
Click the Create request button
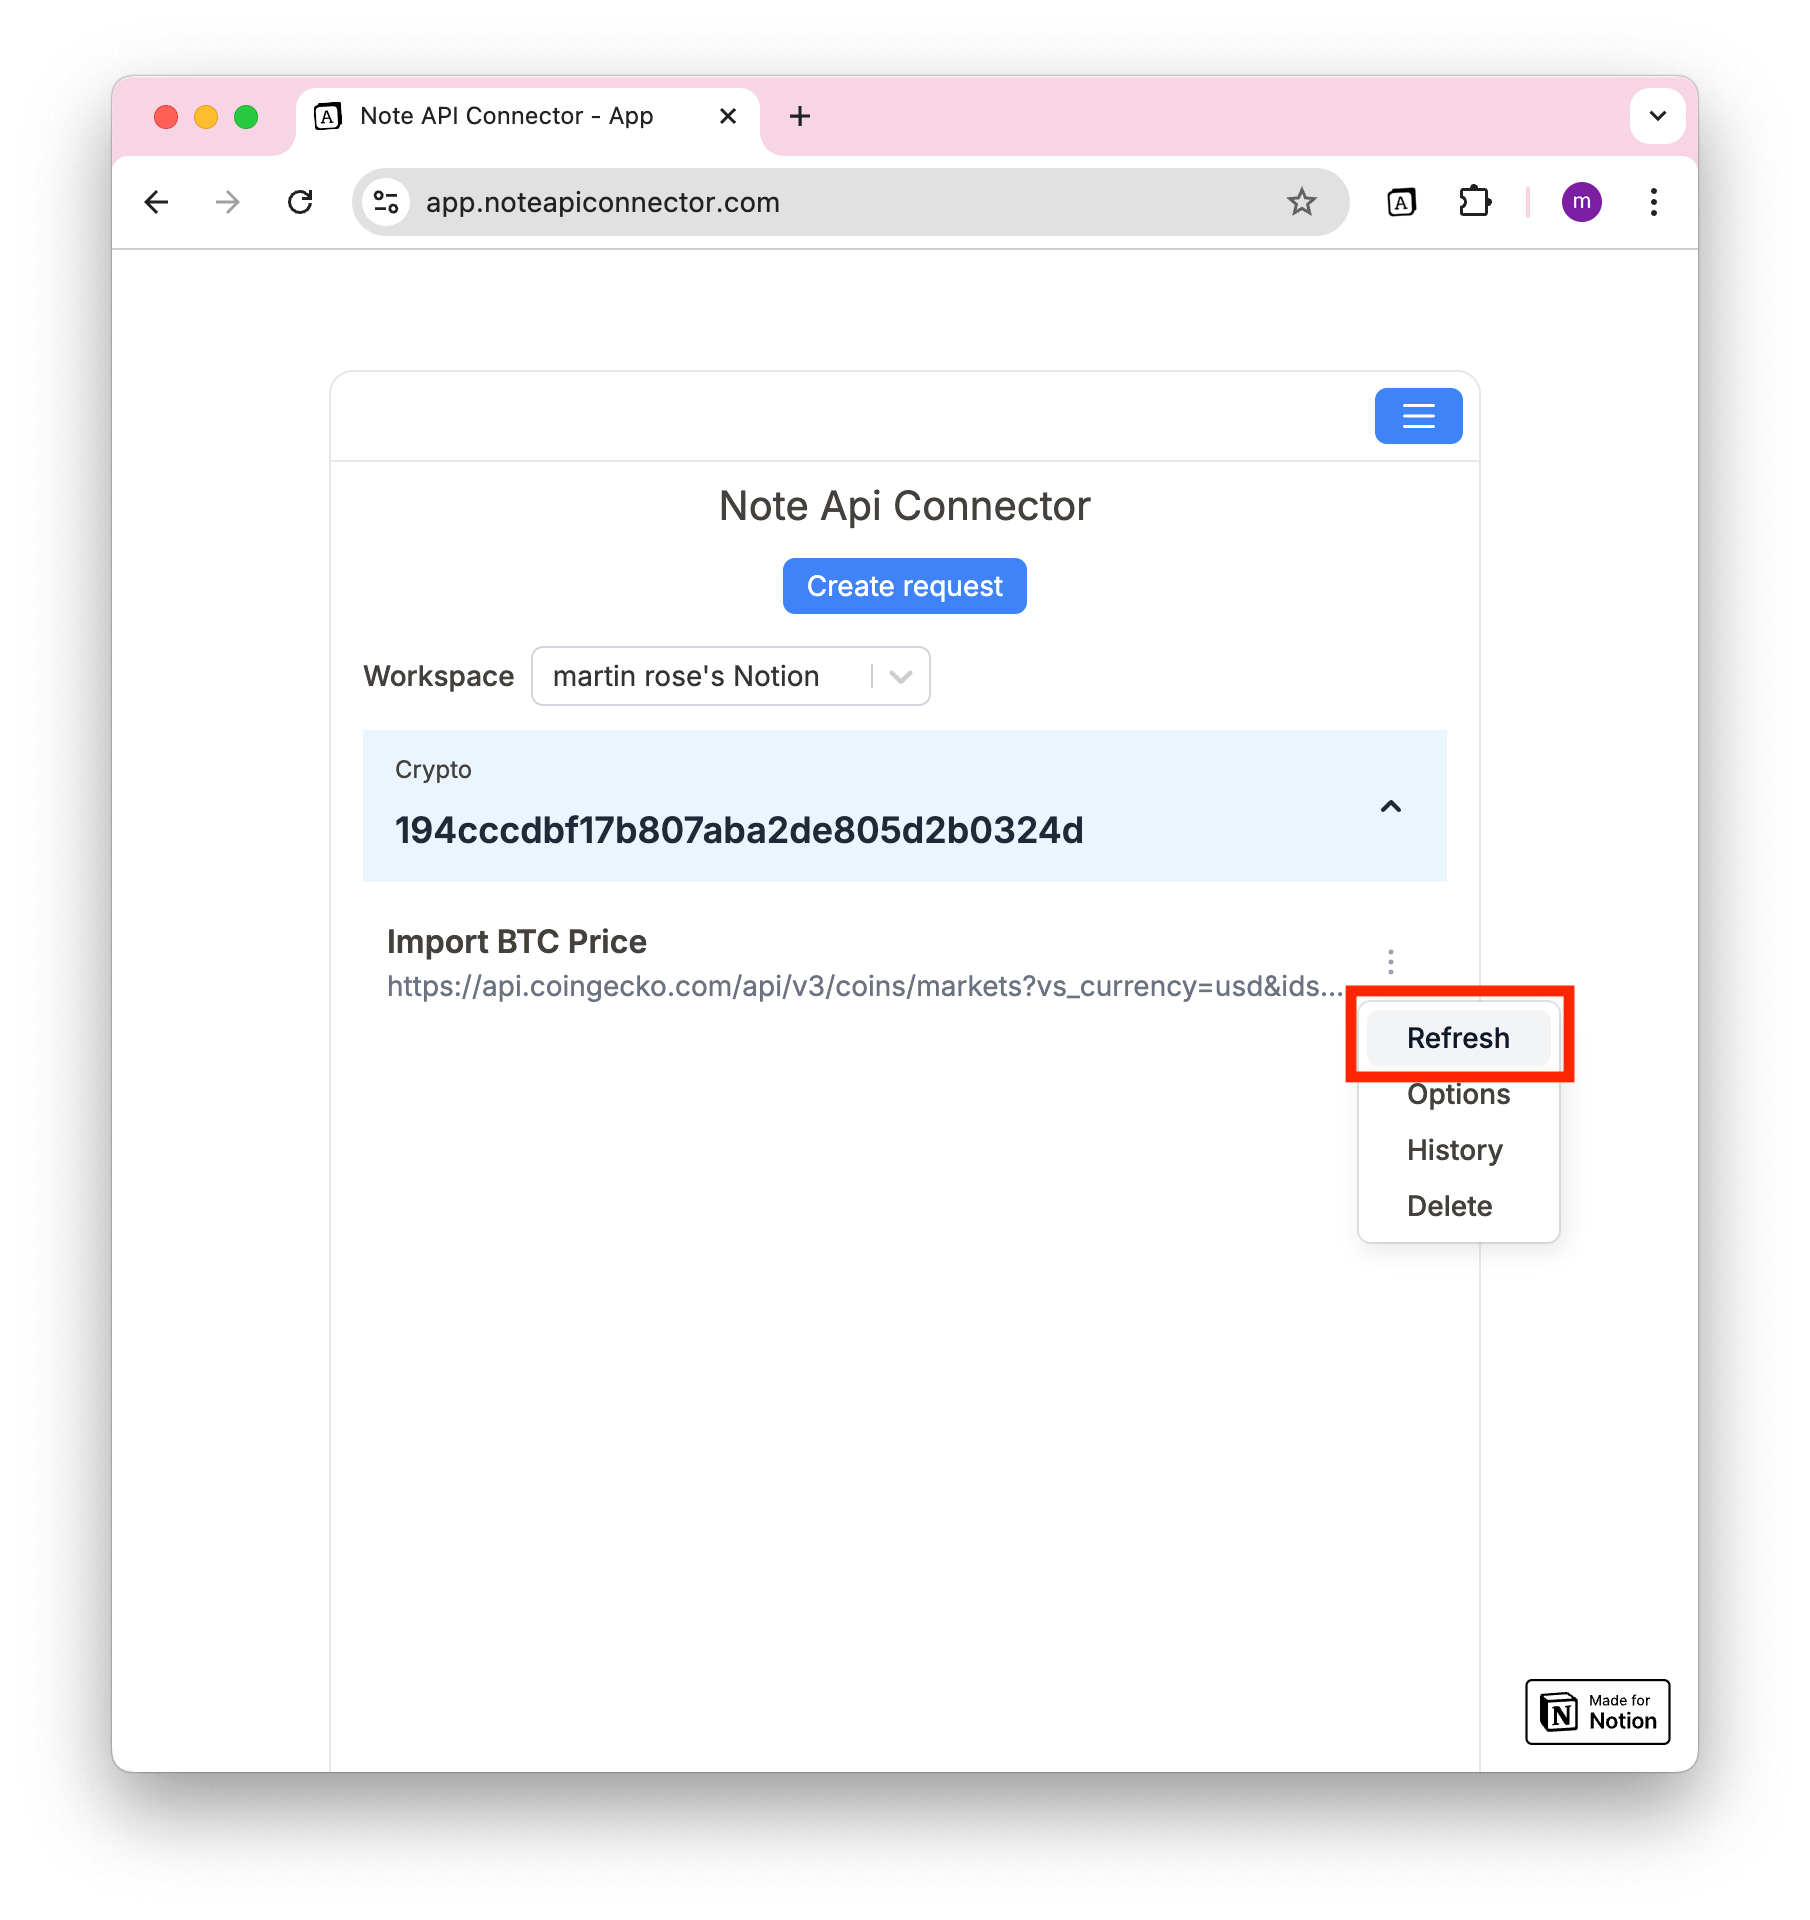coord(904,586)
